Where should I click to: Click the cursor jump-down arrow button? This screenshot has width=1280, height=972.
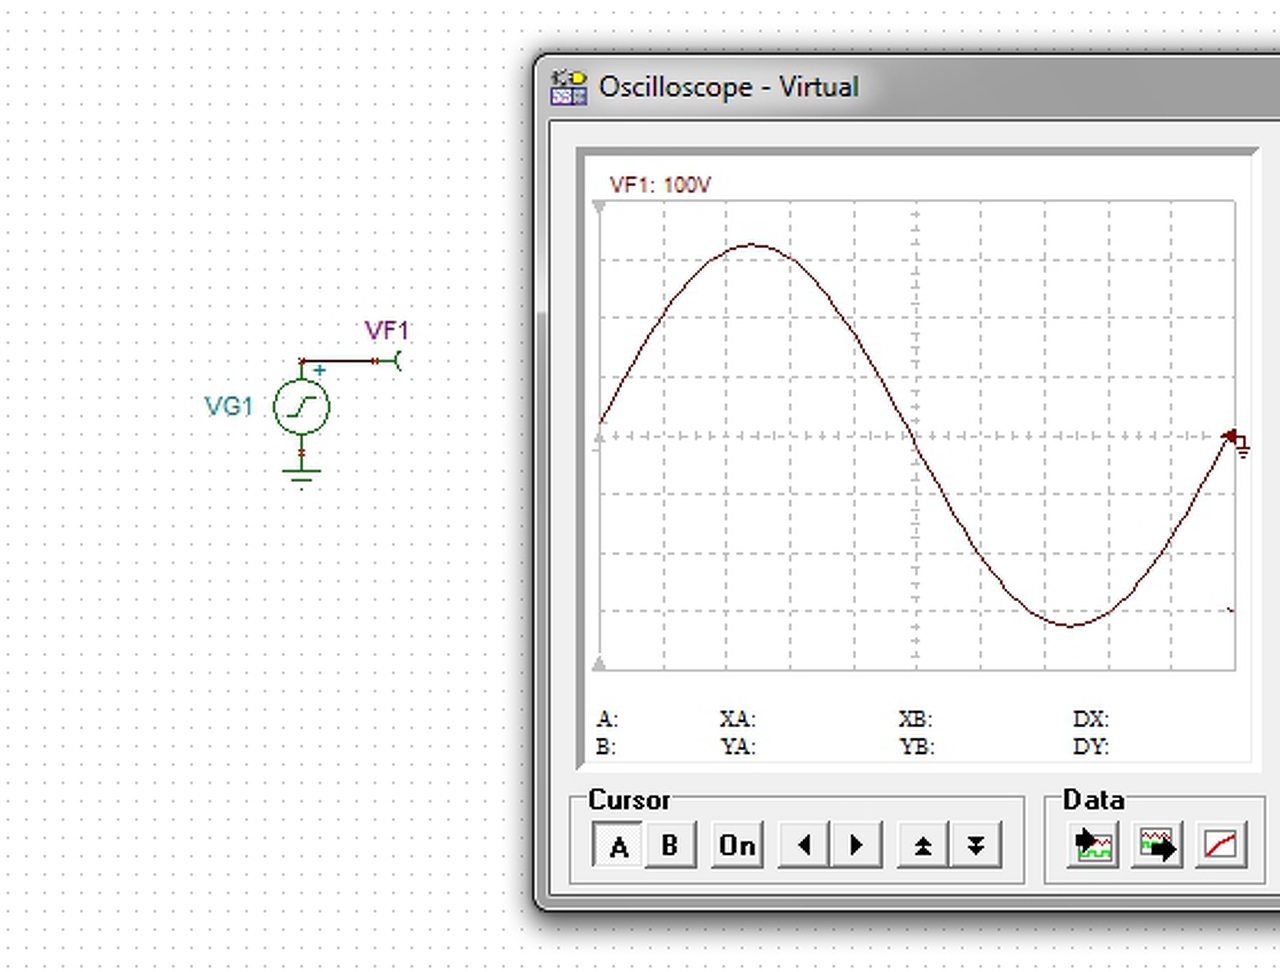pyautogui.click(x=976, y=846)
